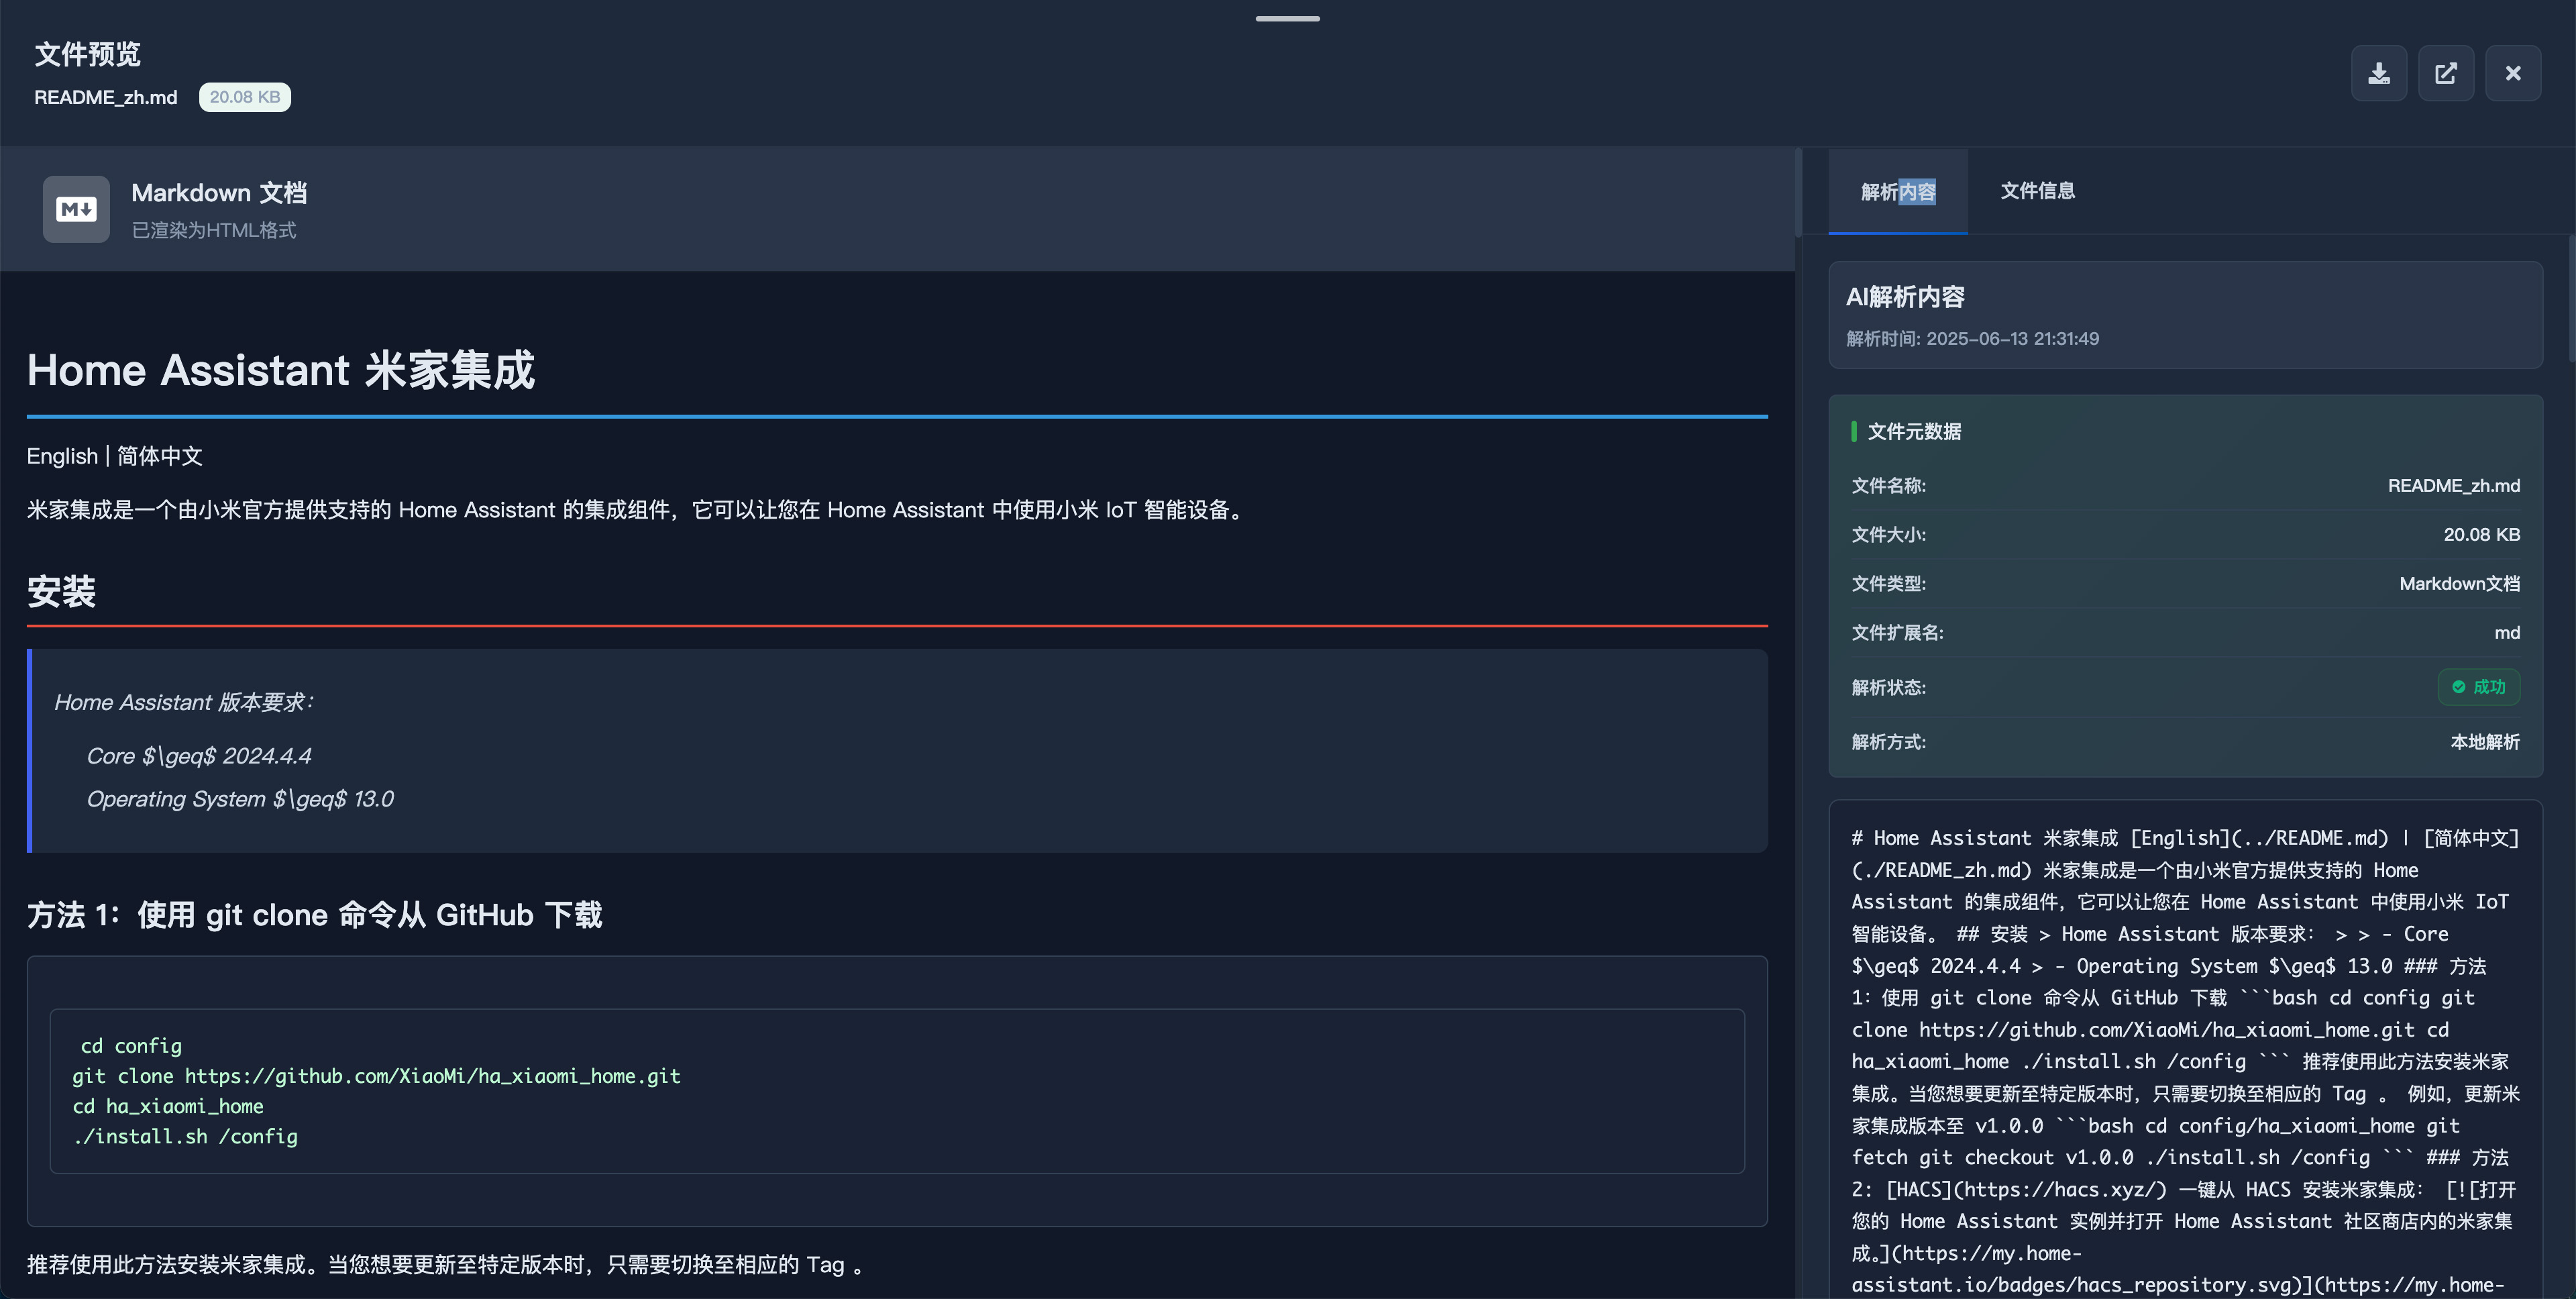
Task: Click the drag handle at top of dialog
Action: [1288, 18]
